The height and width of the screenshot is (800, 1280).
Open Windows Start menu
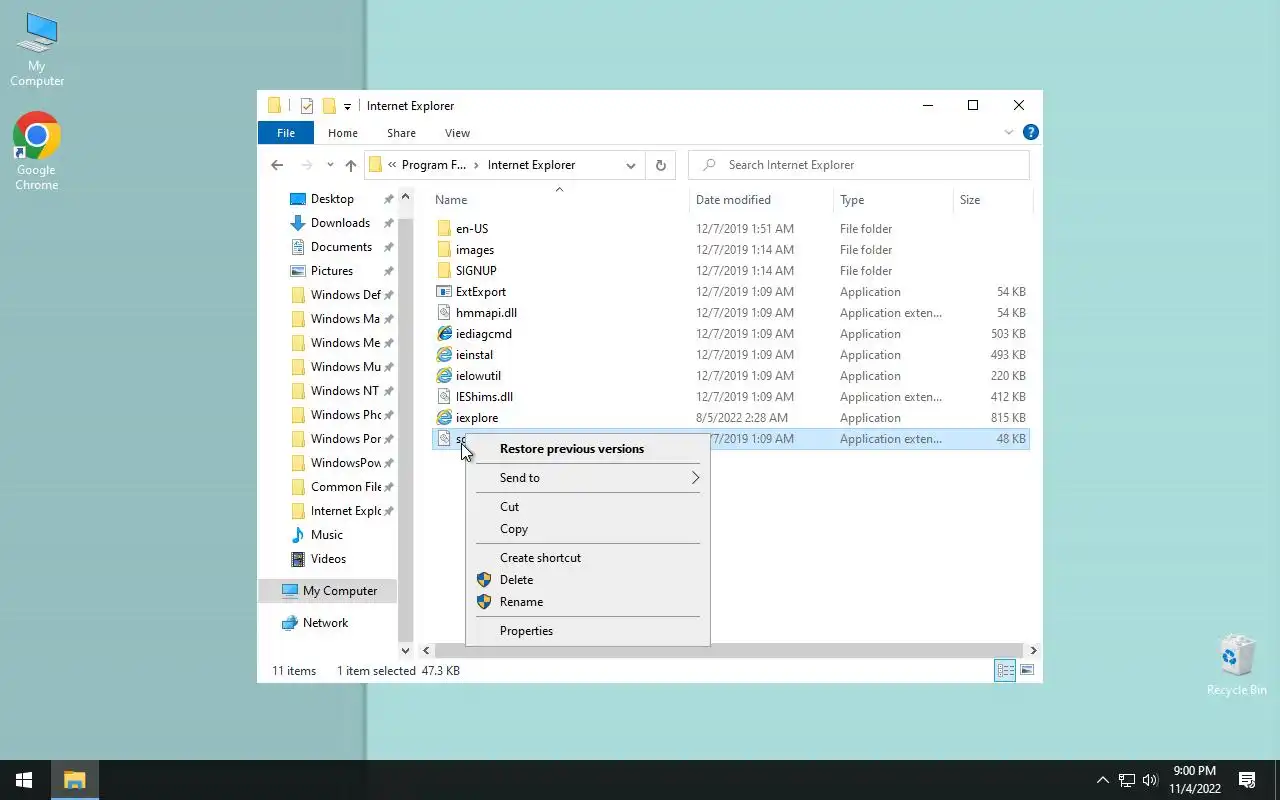(24, 780)
